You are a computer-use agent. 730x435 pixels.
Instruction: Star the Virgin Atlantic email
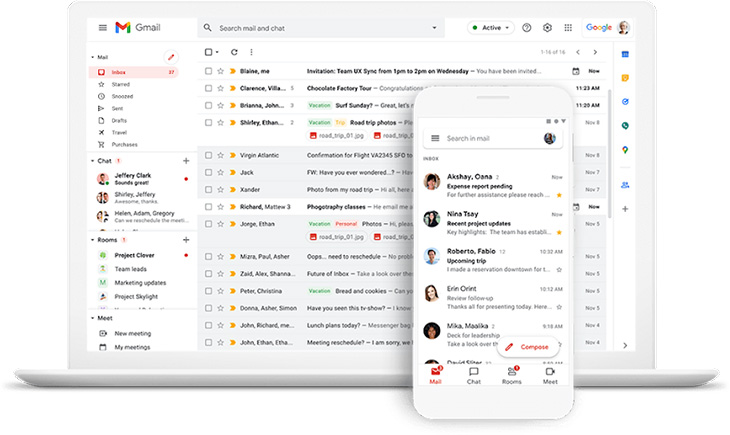click(221, 155)
